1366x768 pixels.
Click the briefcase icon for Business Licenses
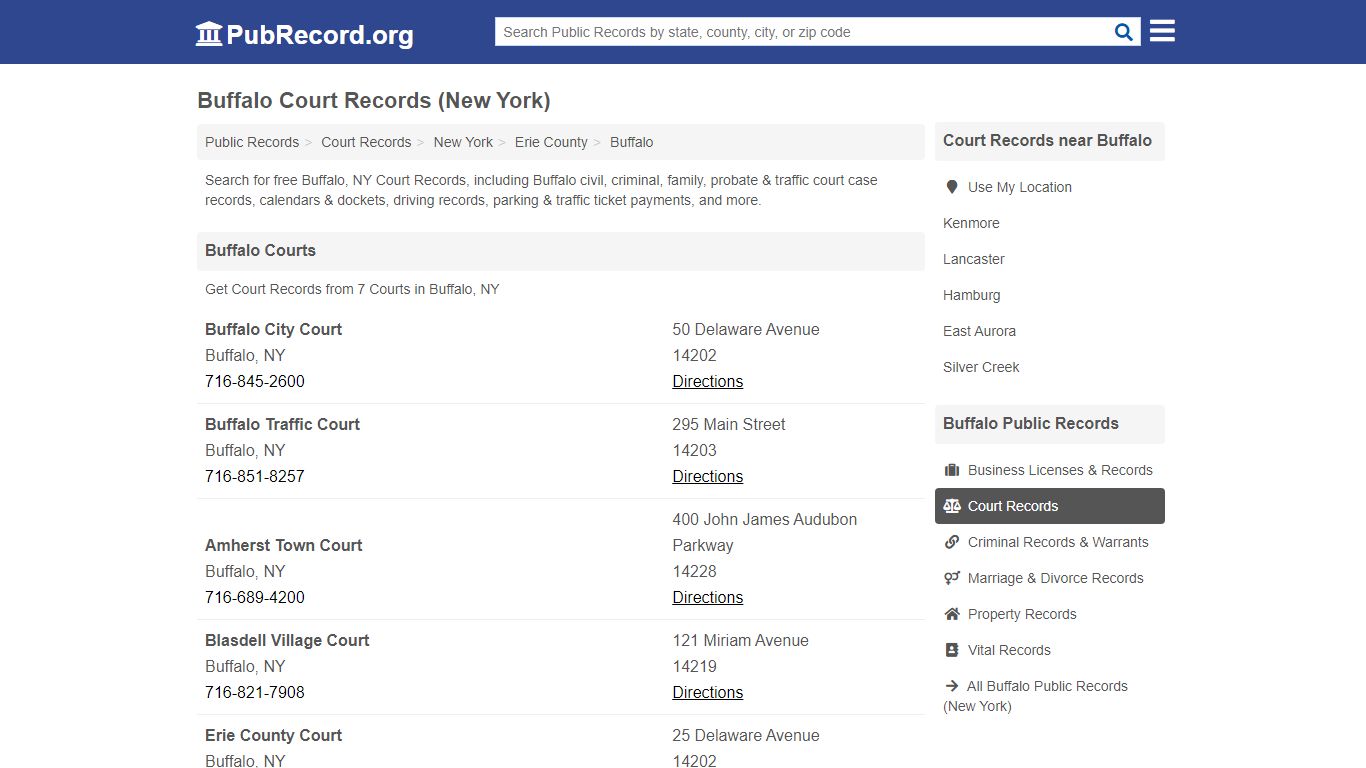[x=952, y=470]
